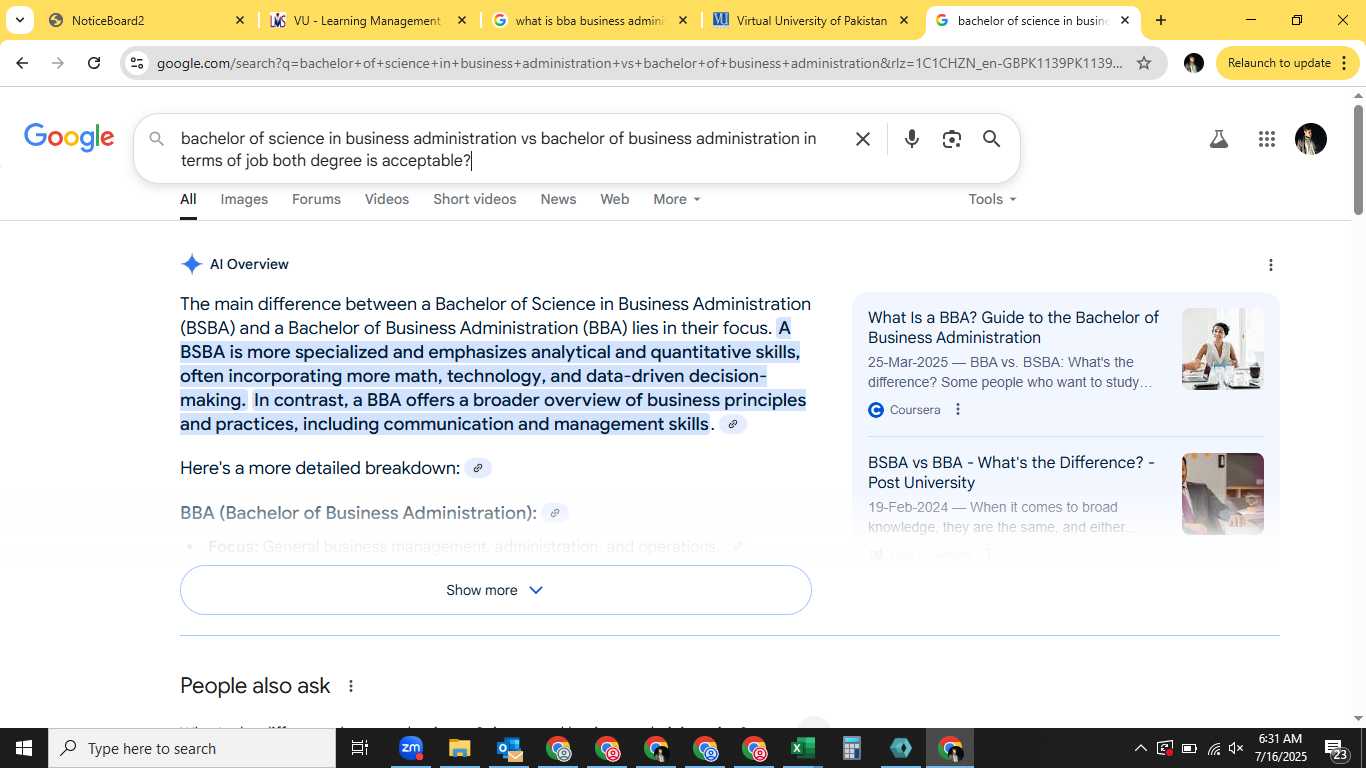Open Coursera result three-dot menu
Screen dimensions: 1366x768
point(958,410)
